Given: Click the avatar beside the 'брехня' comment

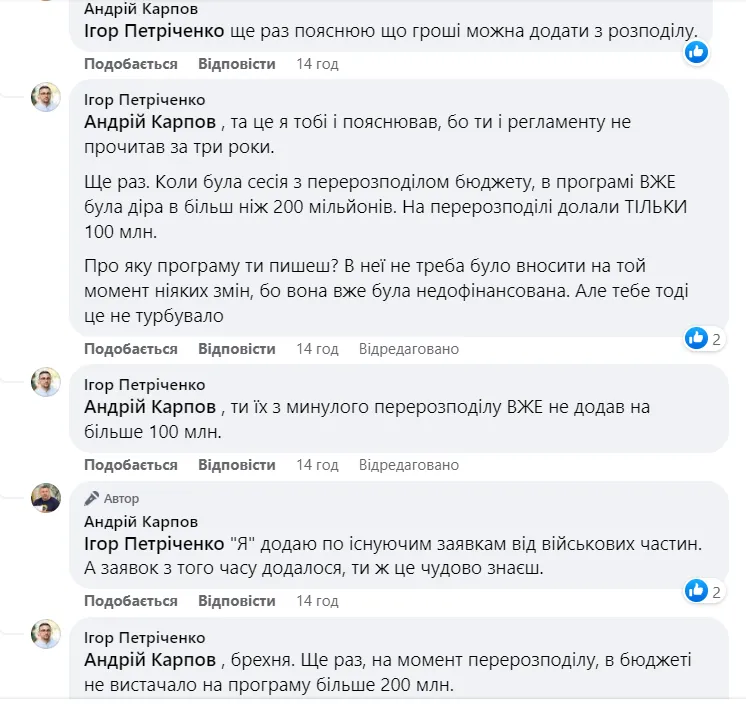Looking at the screenshot, I should click(x=46, y=635).
